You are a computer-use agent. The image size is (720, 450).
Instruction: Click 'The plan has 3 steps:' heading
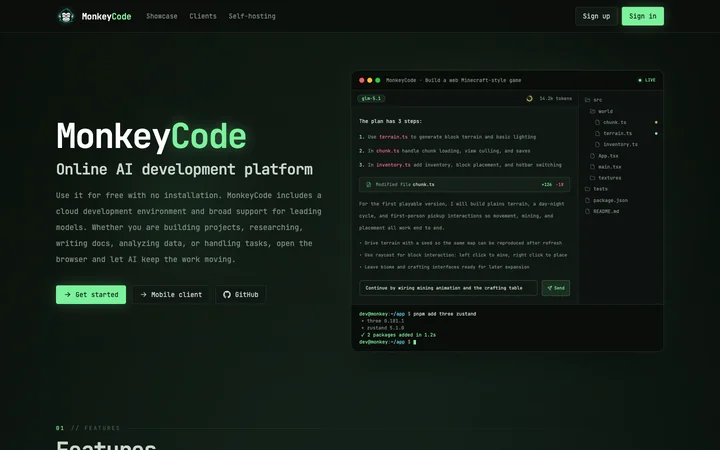click(390, 121)
